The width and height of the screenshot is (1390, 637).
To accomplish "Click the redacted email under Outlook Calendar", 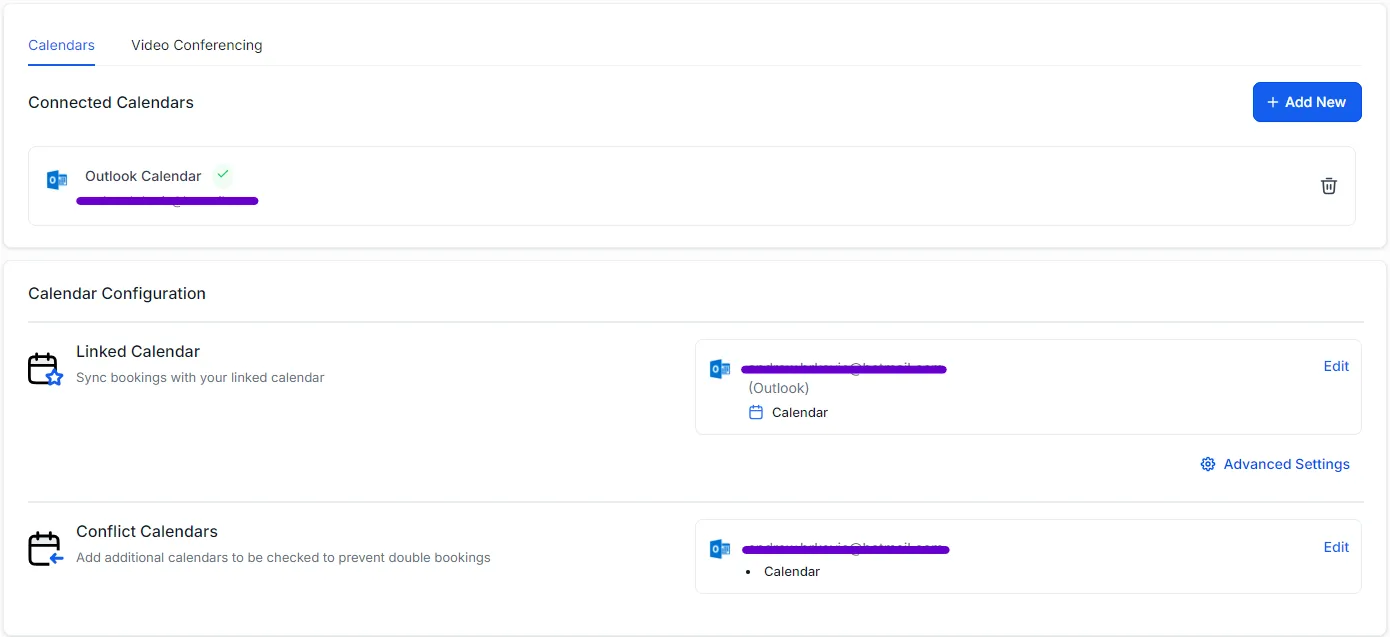I will pyautogui.click(x=167, y=200).
